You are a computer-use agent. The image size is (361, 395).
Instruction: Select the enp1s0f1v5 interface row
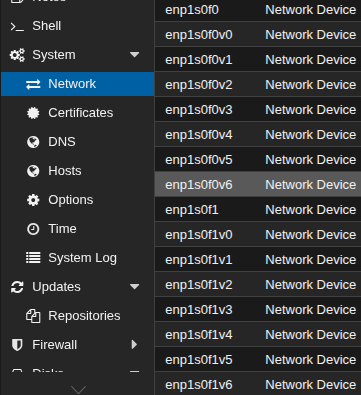[x=258, y=360]
